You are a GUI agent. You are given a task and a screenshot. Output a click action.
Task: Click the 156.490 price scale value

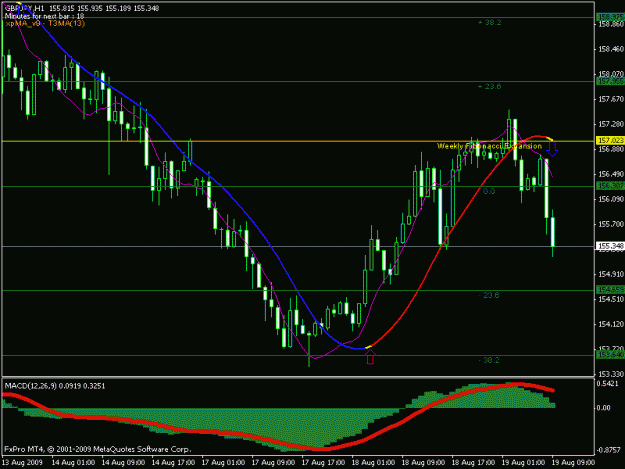coord(611,174)
